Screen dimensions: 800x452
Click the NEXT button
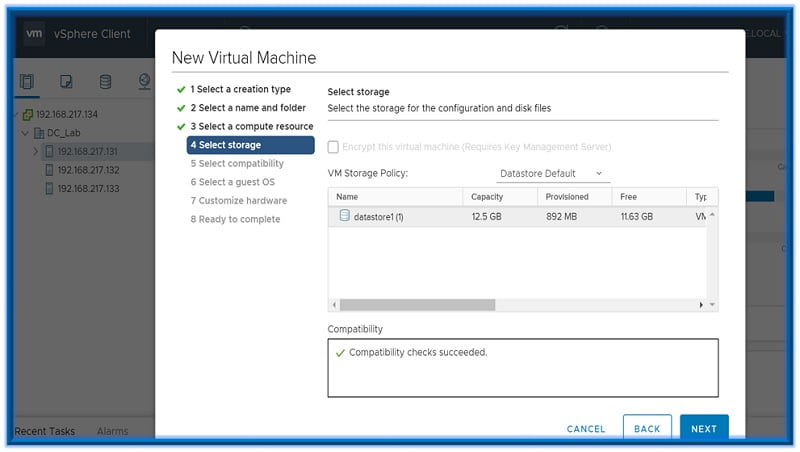[703, 429]
